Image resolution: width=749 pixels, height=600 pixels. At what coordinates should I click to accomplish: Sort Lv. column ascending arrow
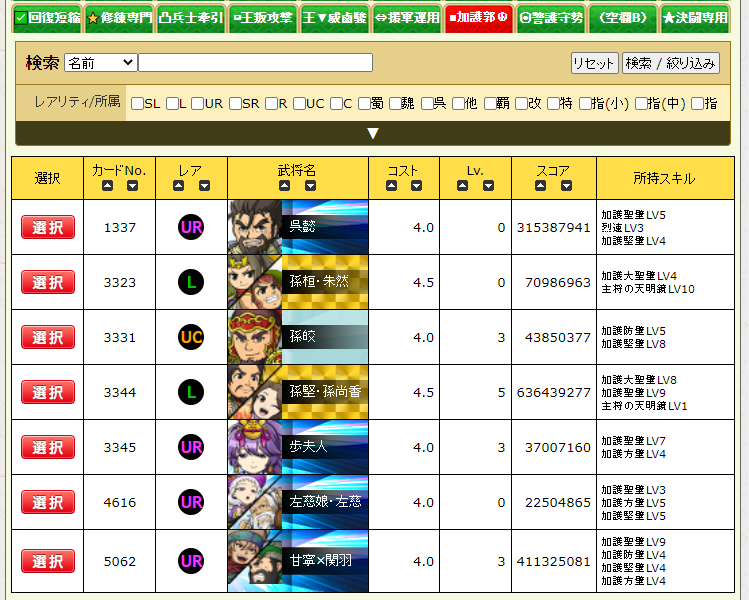point(462,185)
